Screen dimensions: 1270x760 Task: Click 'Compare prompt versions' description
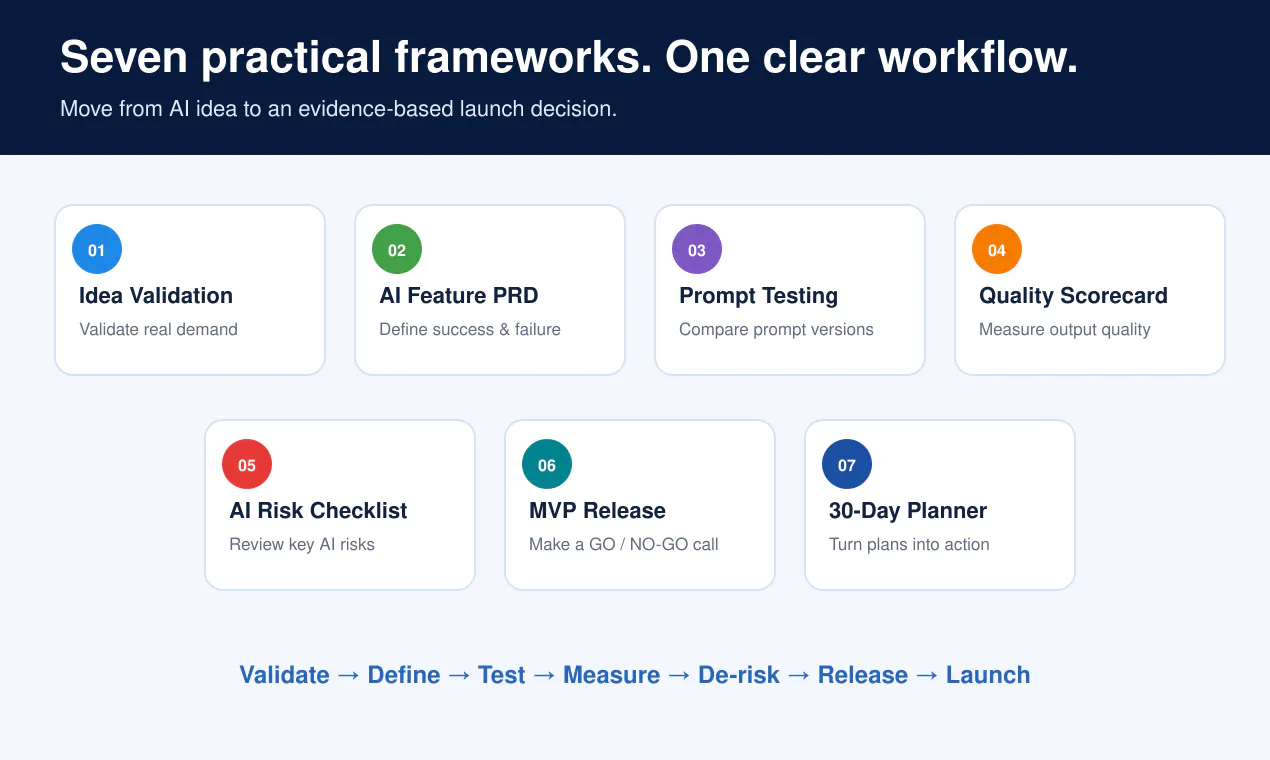point(777,330)
